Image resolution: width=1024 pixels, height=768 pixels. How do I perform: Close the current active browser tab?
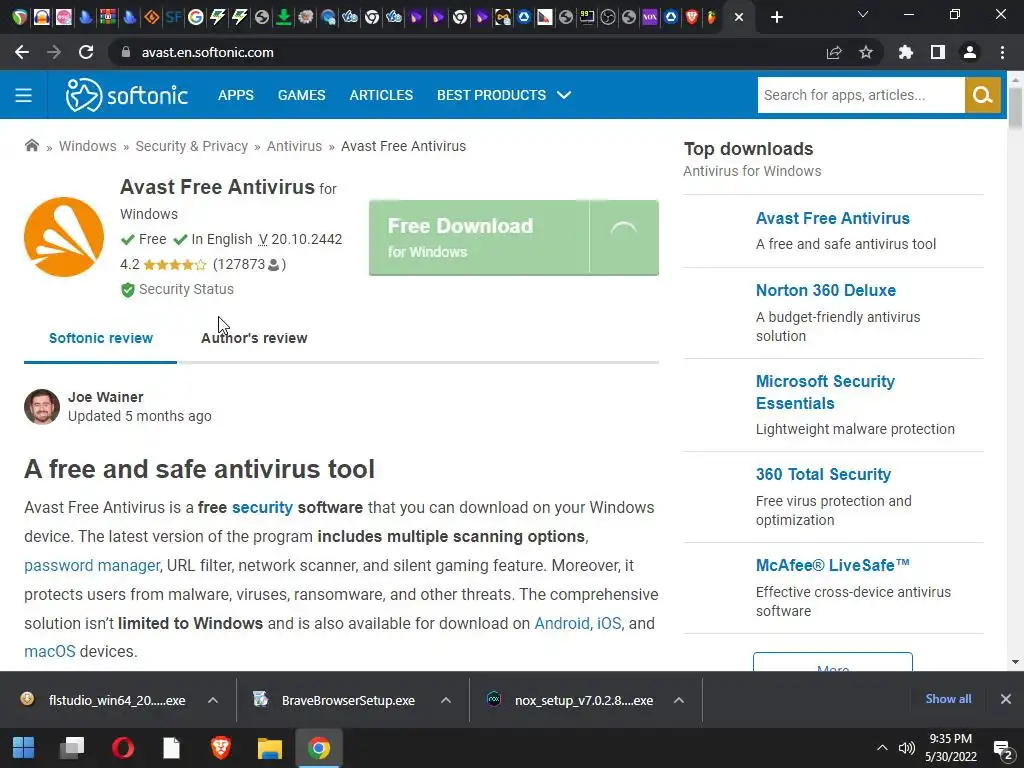click(x=739, y=17)
